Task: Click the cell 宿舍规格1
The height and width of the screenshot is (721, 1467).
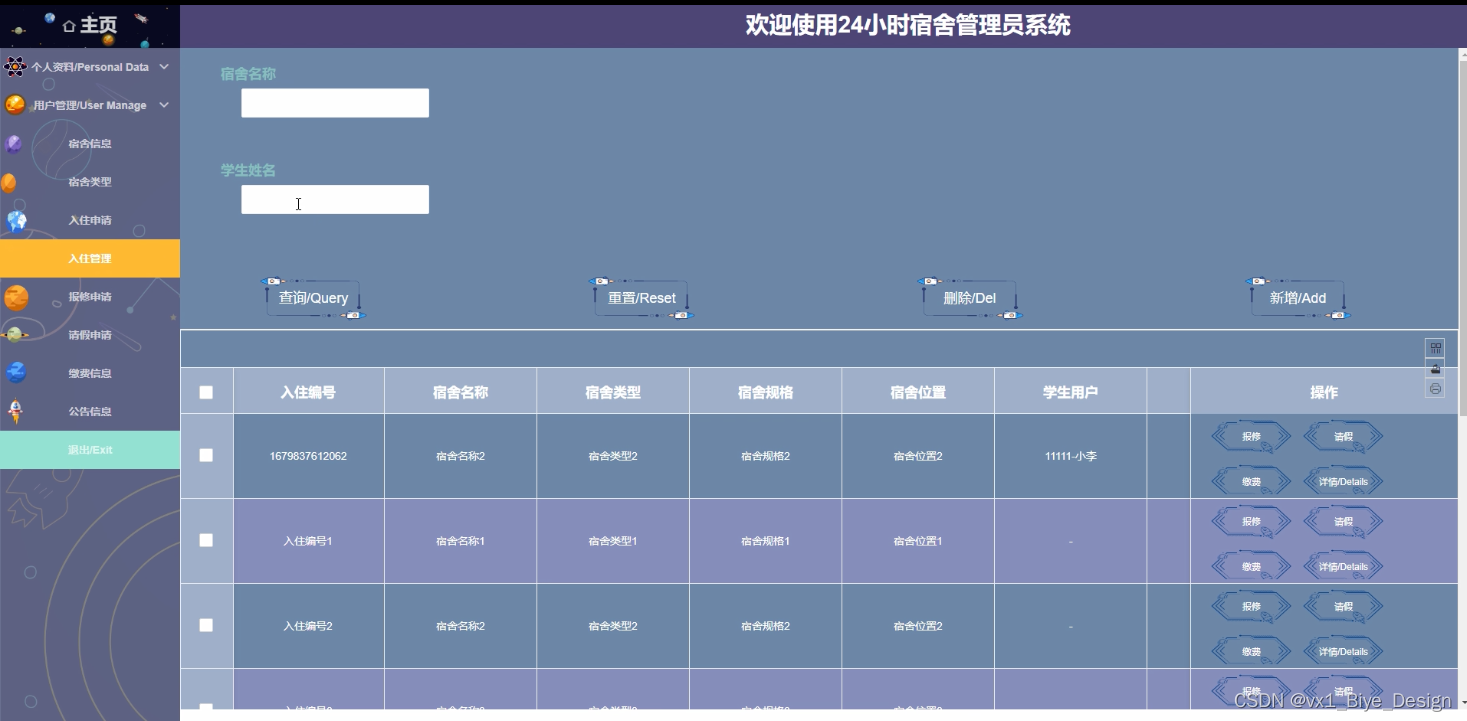Action: (765, 541)
